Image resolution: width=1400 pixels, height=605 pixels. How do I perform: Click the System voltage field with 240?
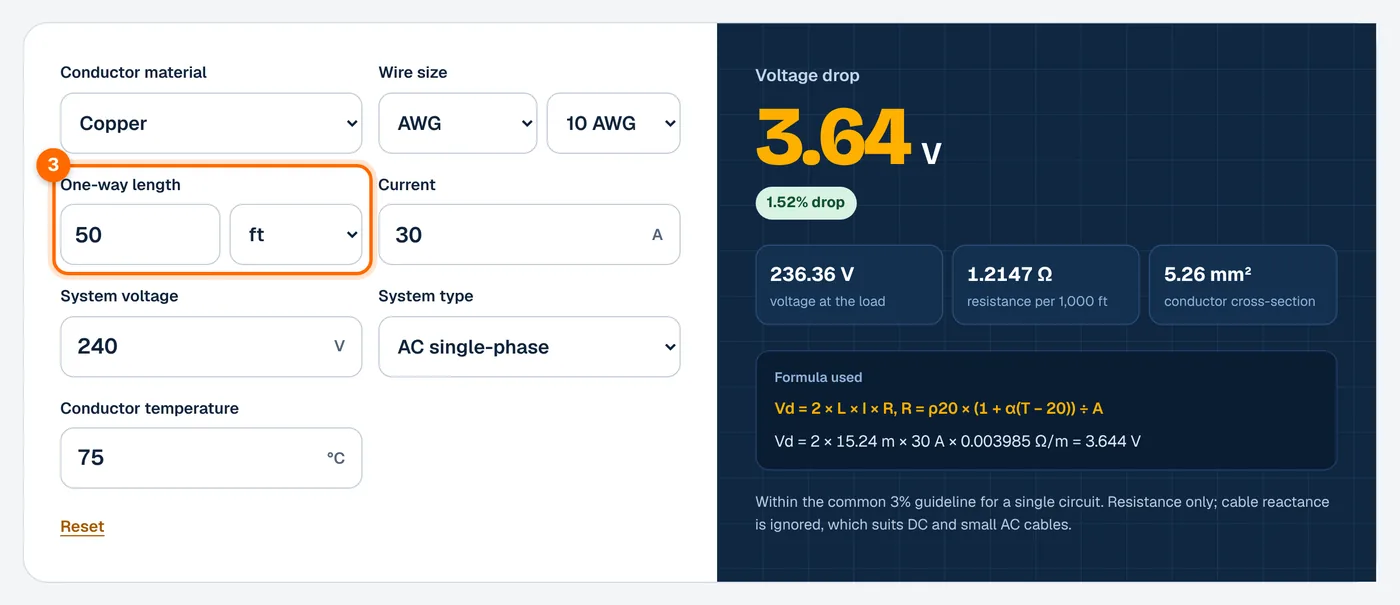[x=211, y=347]
